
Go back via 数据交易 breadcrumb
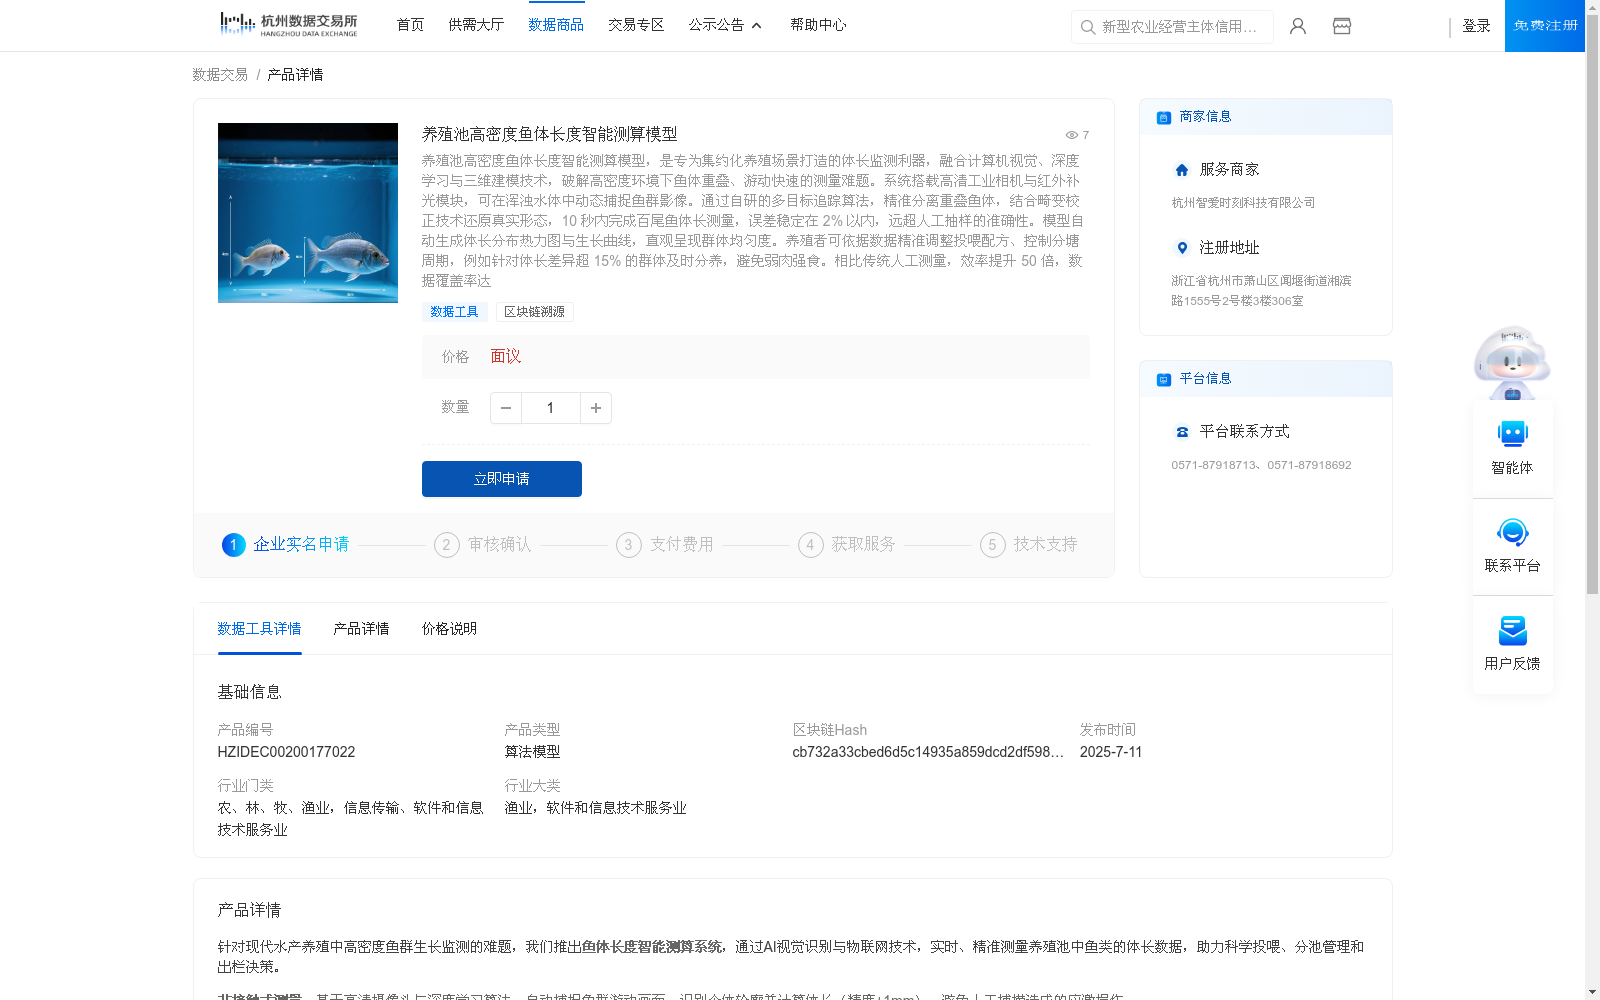pyautogui.click(x=220, y=75)
